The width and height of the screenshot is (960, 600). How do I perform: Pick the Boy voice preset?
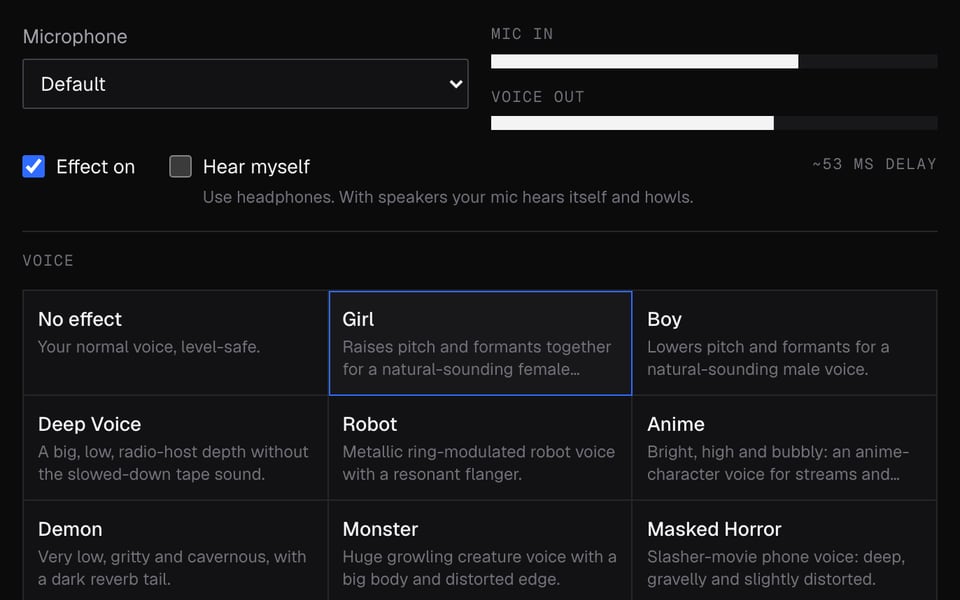[x=784, y=343]
